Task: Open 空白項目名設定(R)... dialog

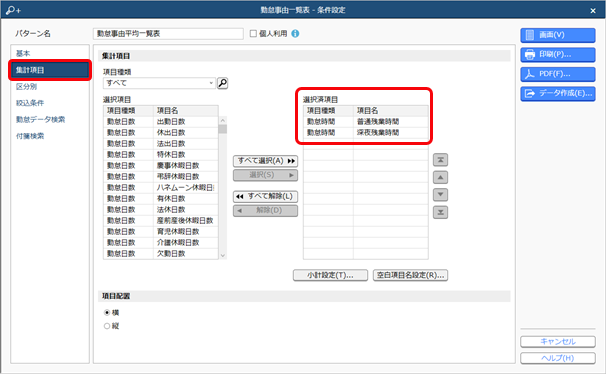Action: [410, 275]
